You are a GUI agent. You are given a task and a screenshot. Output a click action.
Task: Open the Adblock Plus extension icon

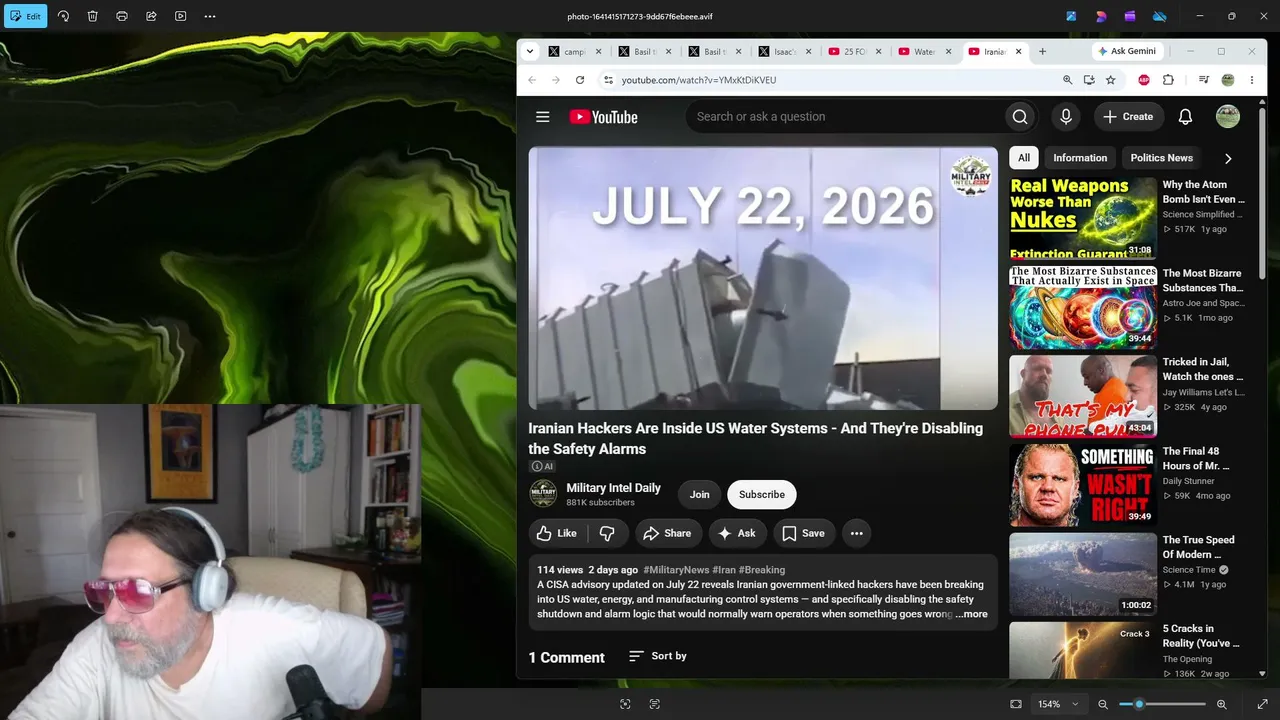(x=1144, y=80)
